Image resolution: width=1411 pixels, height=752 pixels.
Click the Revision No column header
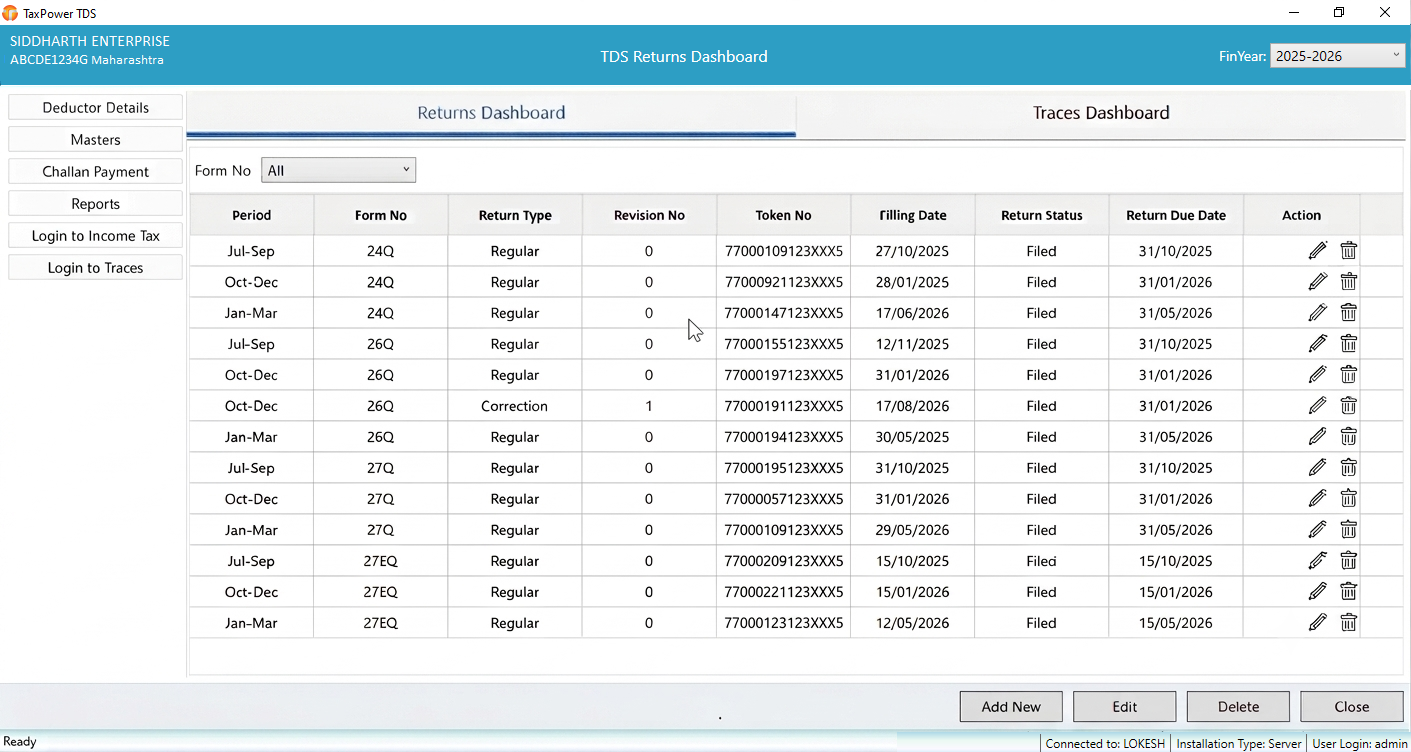[x=649, y=215]
